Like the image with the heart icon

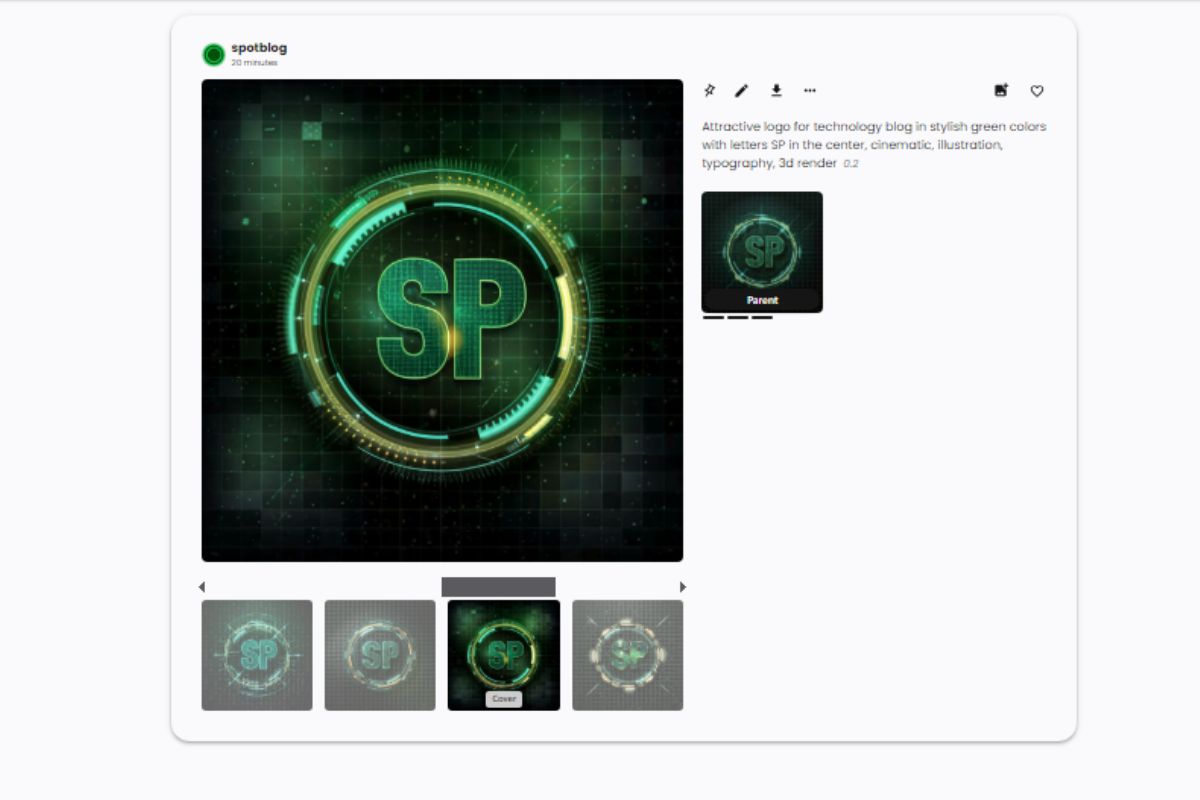click(1037, 91)
